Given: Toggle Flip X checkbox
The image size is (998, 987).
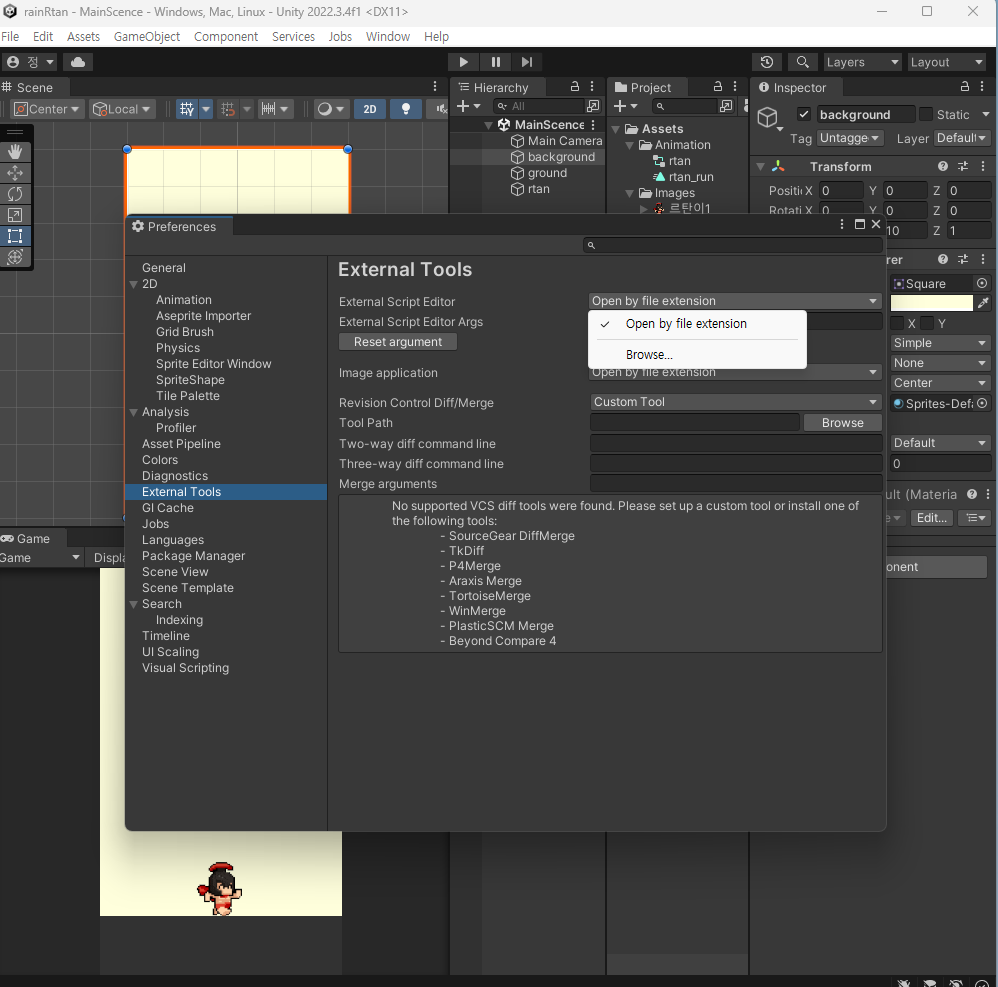Looking at the screenshot, I should [897, 323].
